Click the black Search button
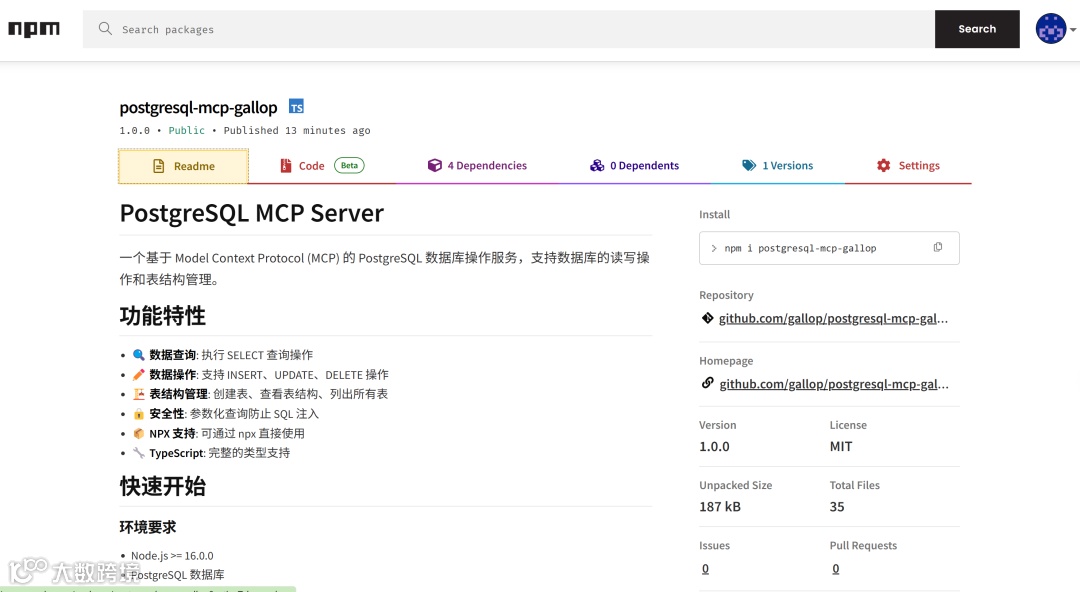The width and height of the screenshot is (1080, 592). pyautogui.click(x=977, y=29)
